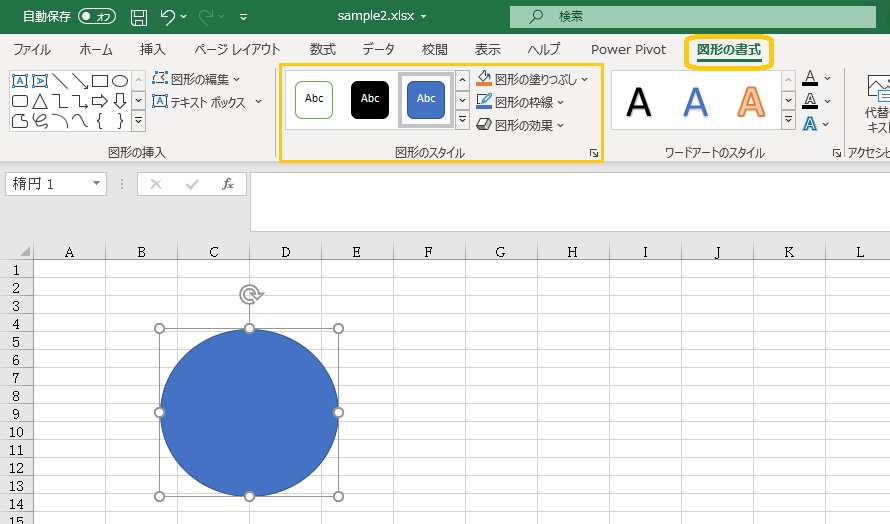This screenshot has height=524, width=890.
Task: Choose the straight line shape tool
Action: click(x=59, y=81)
